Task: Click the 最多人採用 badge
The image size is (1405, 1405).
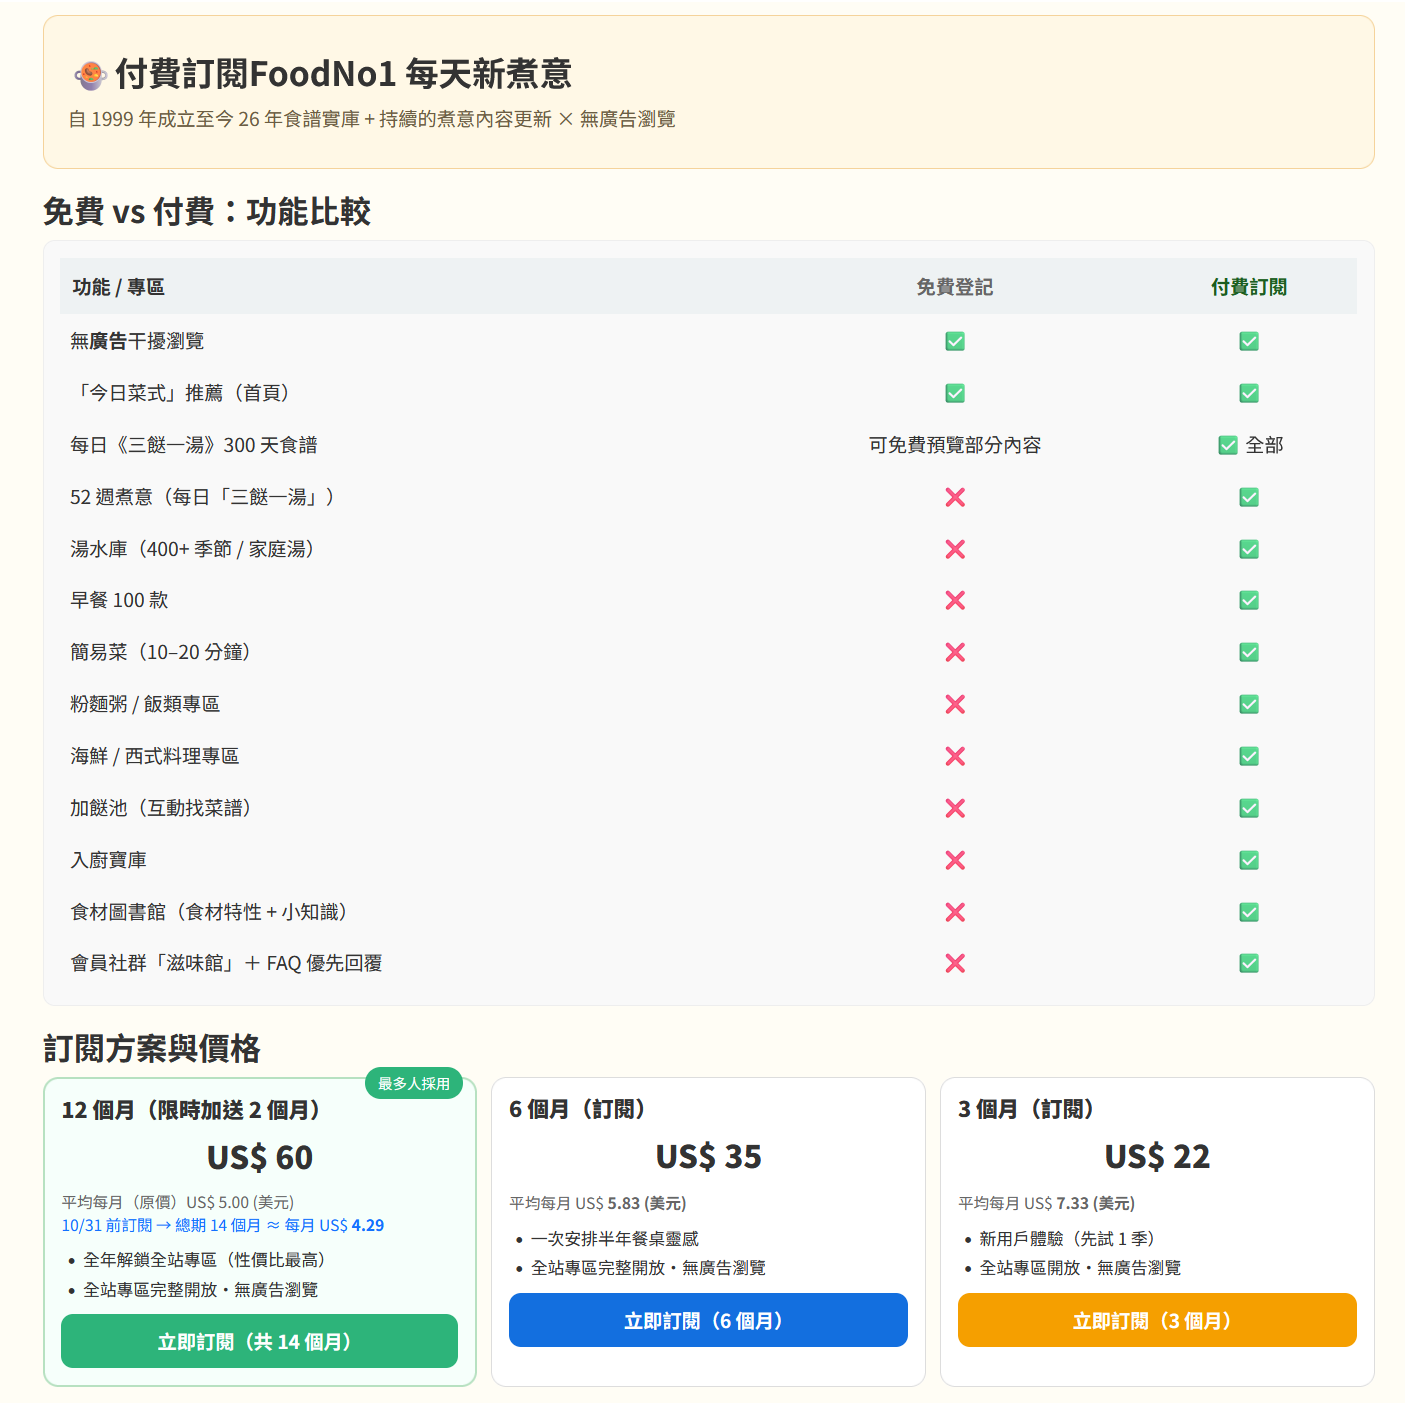Action: tap(414, 1083)
